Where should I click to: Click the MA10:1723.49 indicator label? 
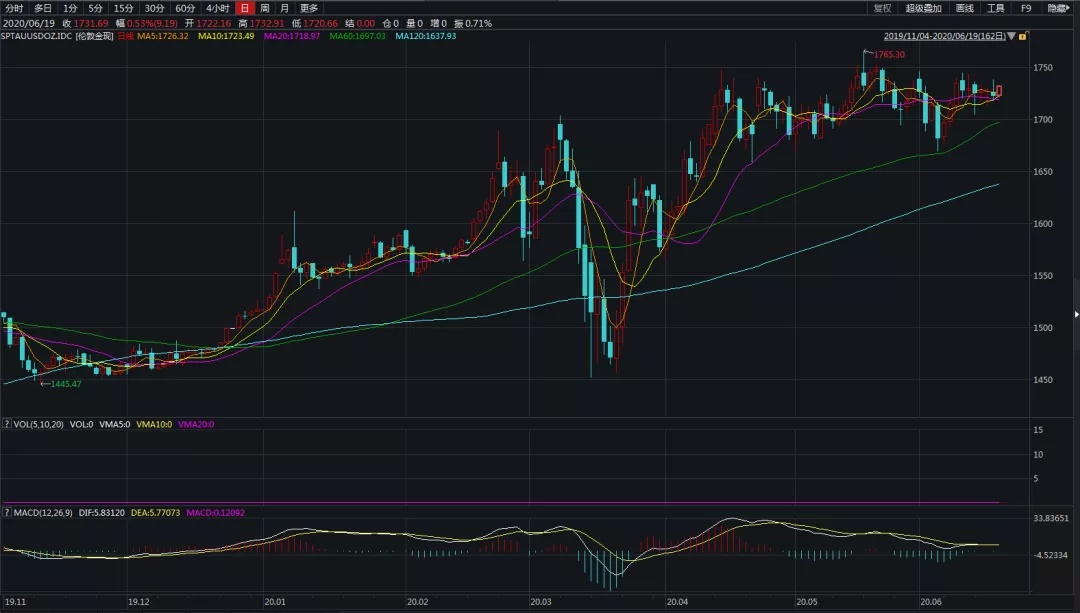(x=226, y=36)
